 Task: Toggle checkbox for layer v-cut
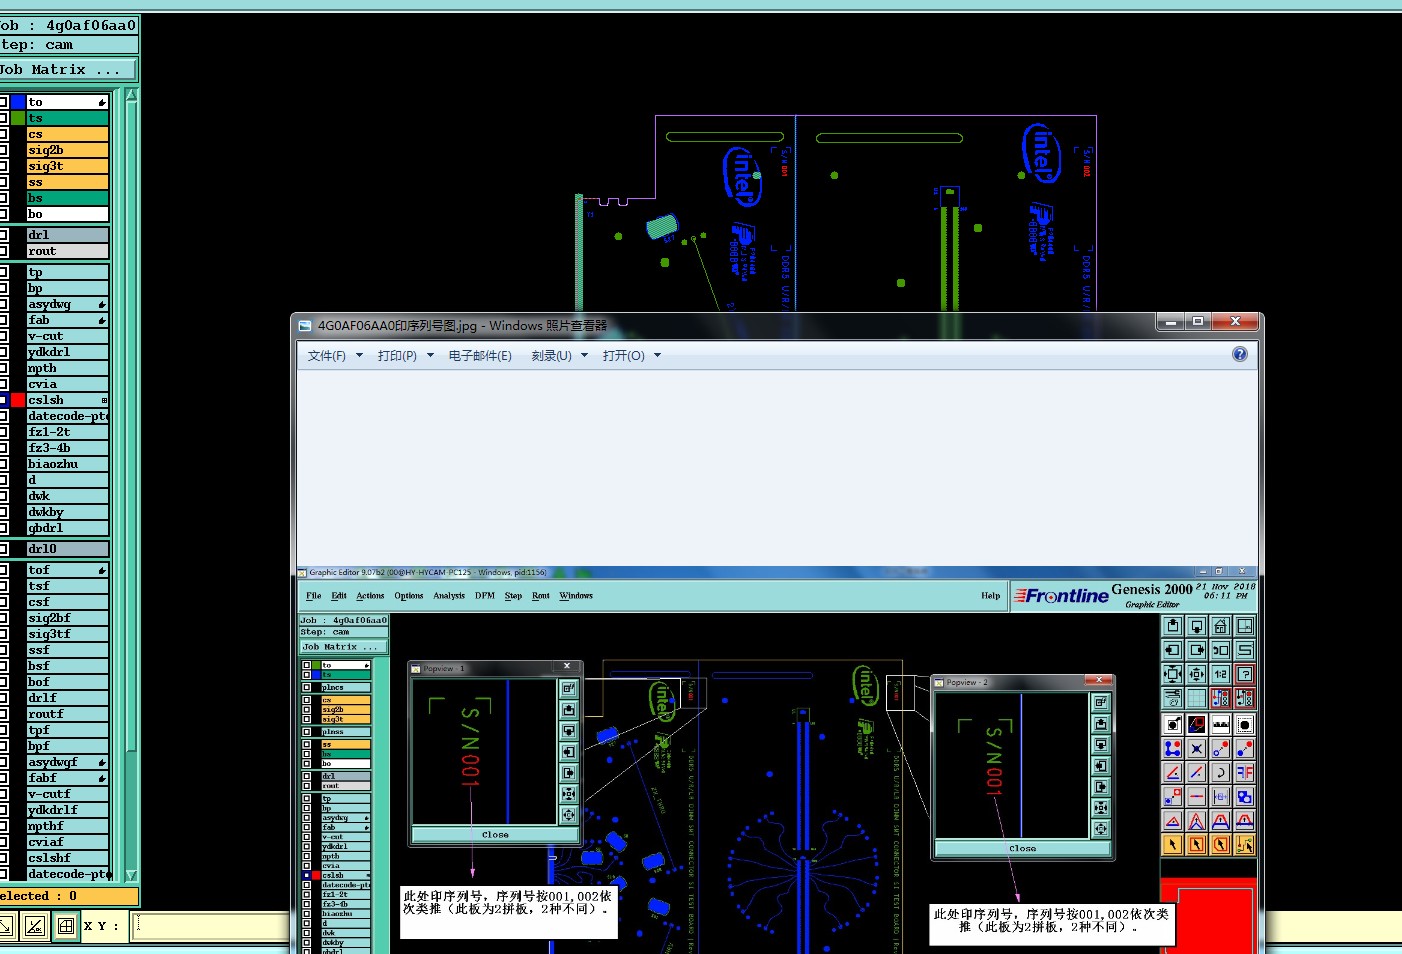click(x=3, y=336)
